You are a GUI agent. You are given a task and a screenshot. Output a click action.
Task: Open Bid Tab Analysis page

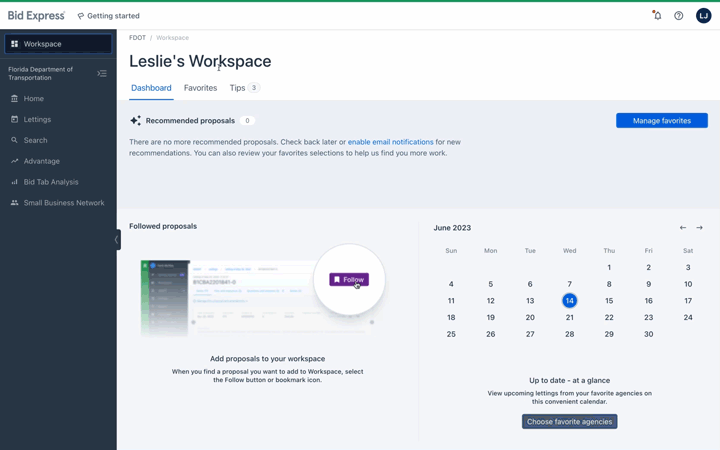click(x=51, y=182)
